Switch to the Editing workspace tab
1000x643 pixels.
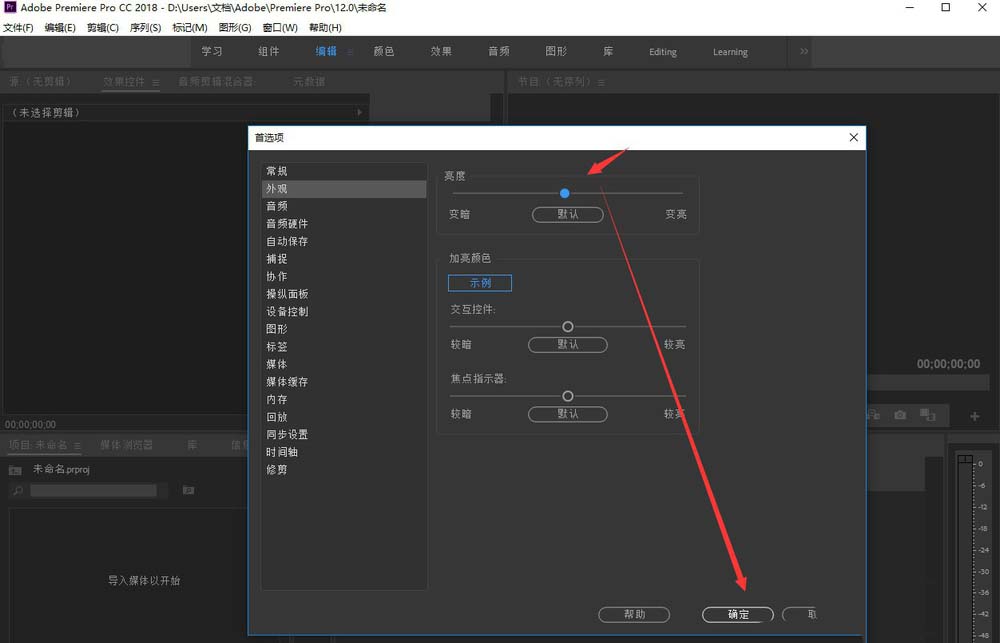(663, 52)
